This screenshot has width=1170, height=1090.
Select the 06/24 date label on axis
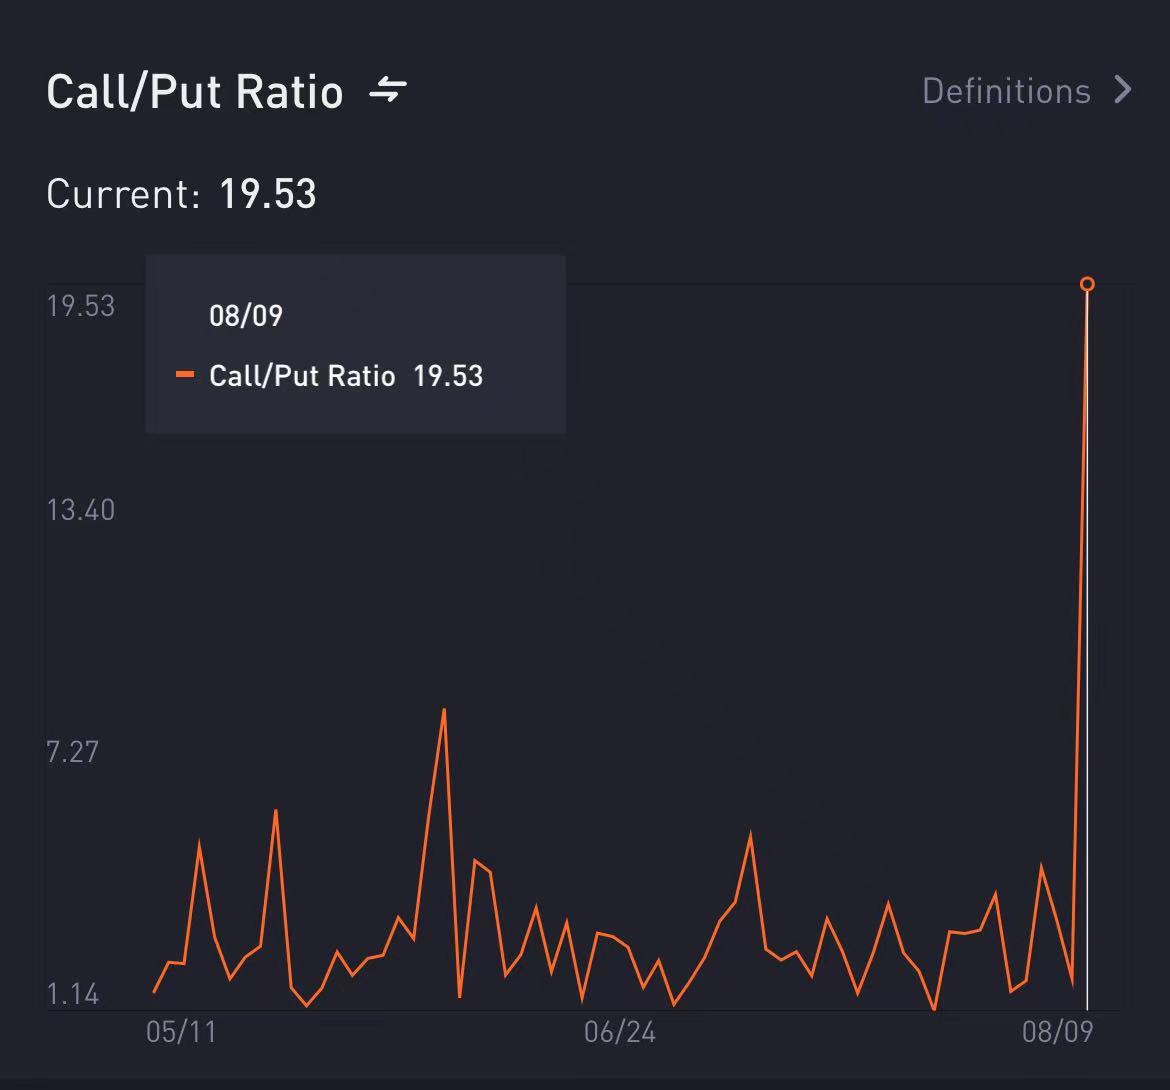[x=619, y=1033]
